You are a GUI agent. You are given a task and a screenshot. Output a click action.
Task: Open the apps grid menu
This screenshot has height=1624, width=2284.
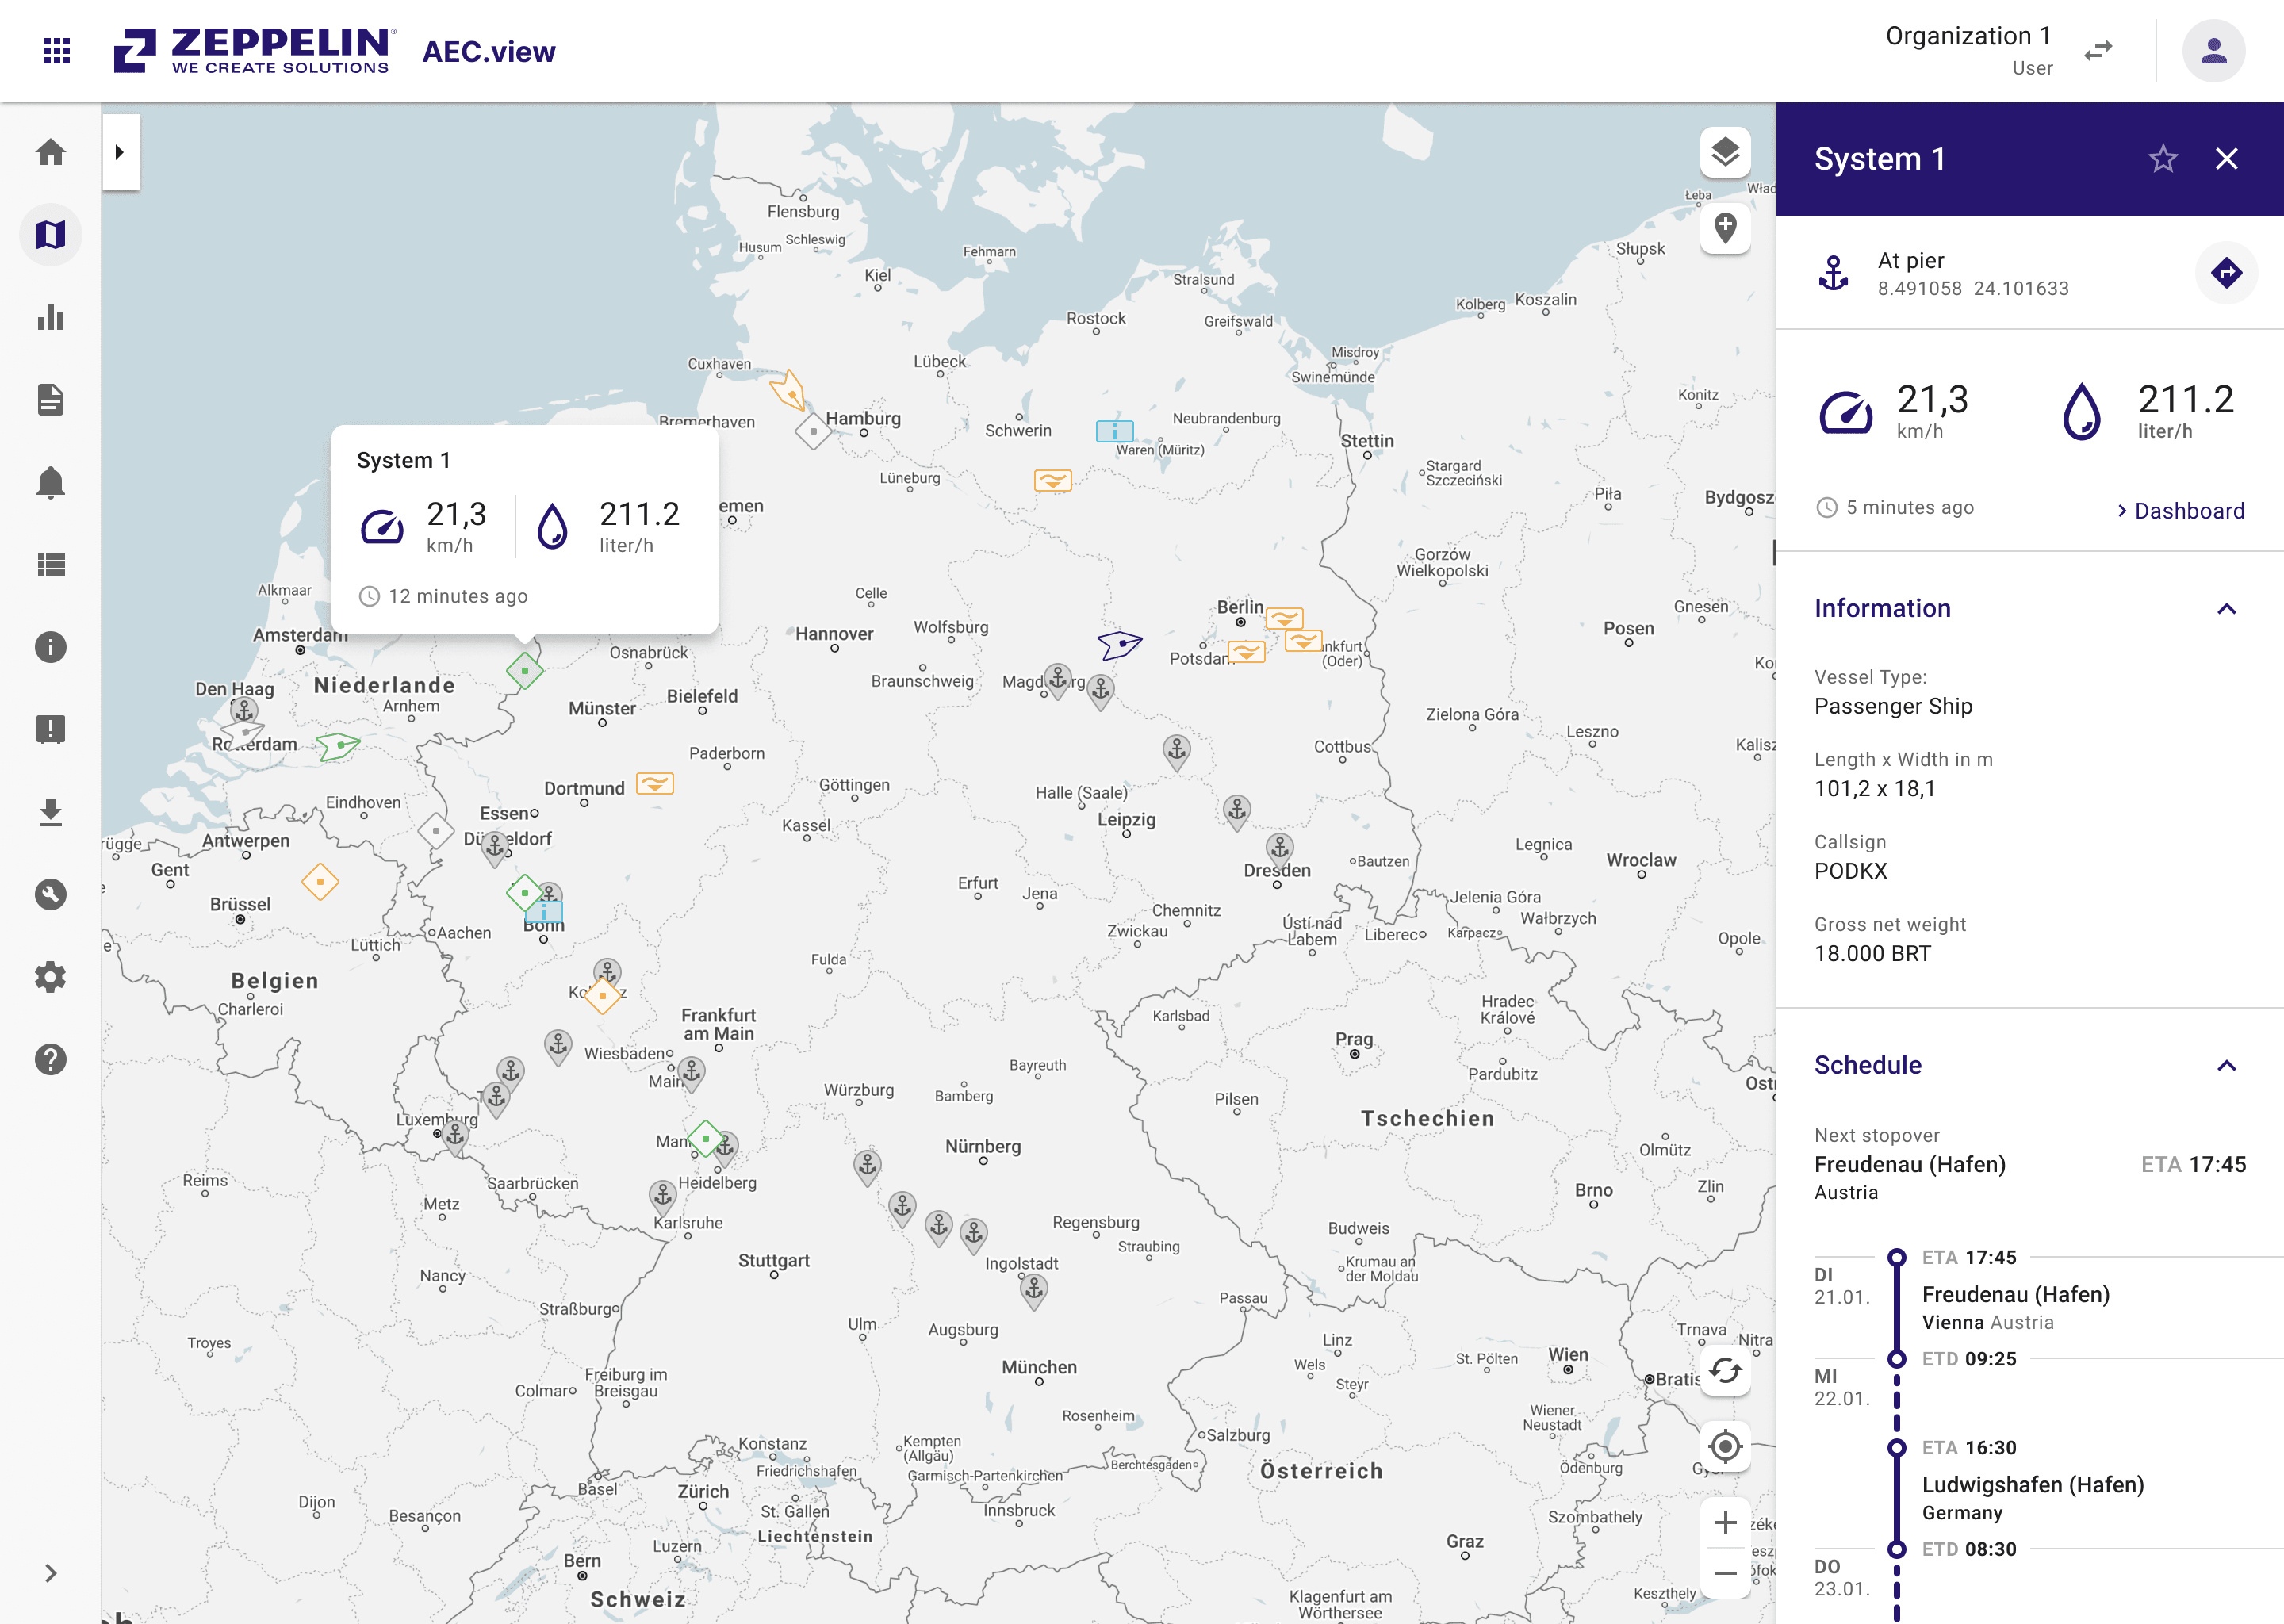[57, 51]
